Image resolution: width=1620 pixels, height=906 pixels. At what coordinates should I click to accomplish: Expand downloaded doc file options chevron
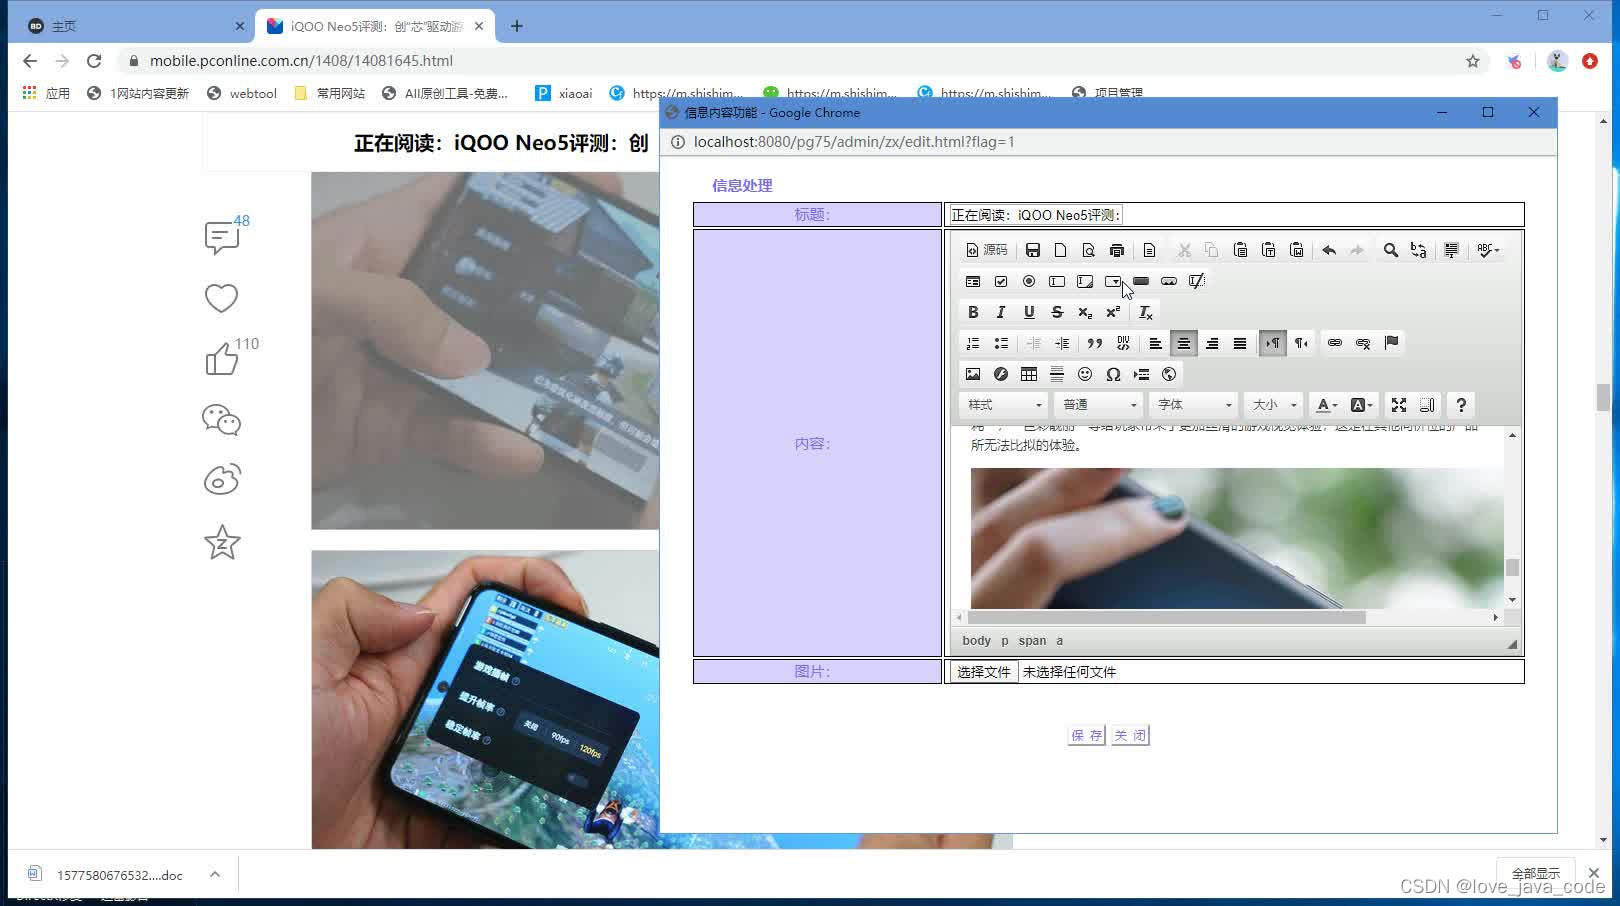click(215, 874)
